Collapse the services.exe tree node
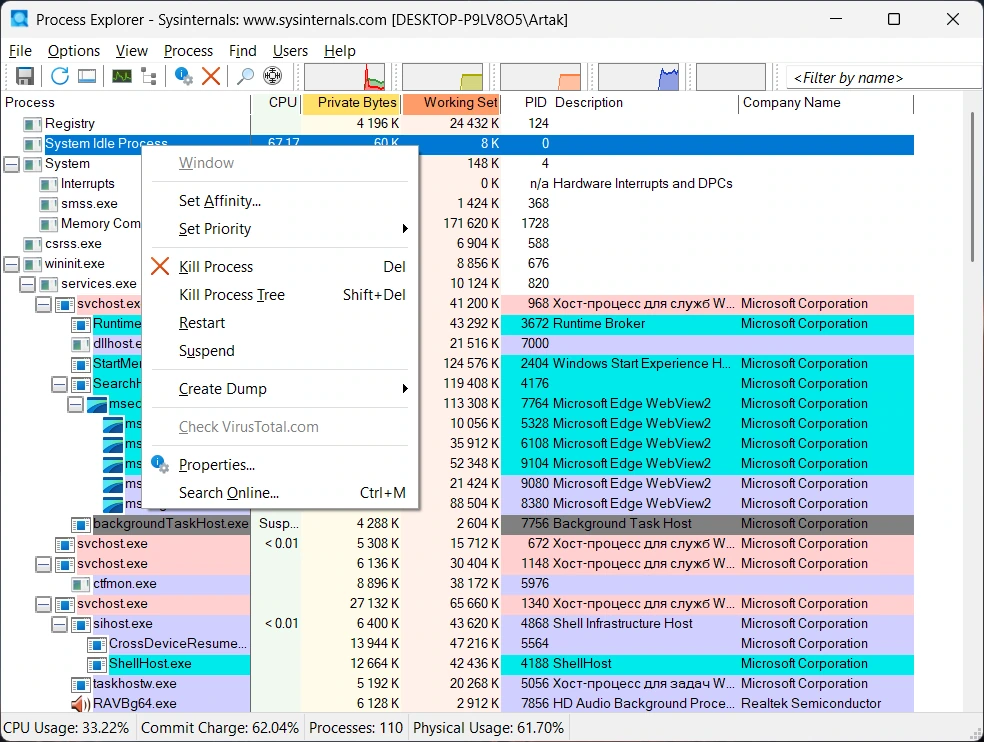Image resolution: width=984 pixels, height=742 pixels. 27,284
